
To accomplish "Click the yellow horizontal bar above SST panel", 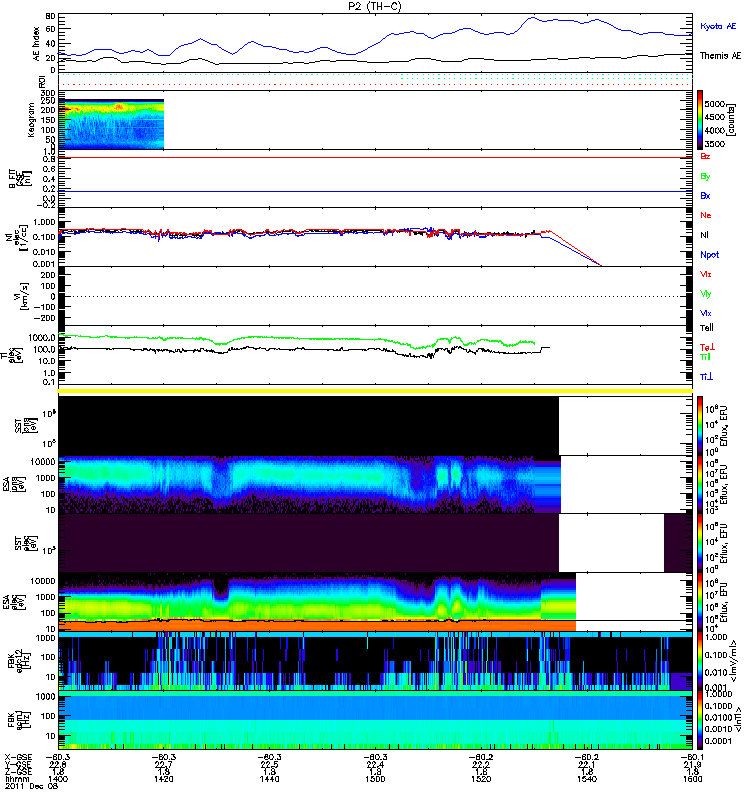I will point(376,391).
